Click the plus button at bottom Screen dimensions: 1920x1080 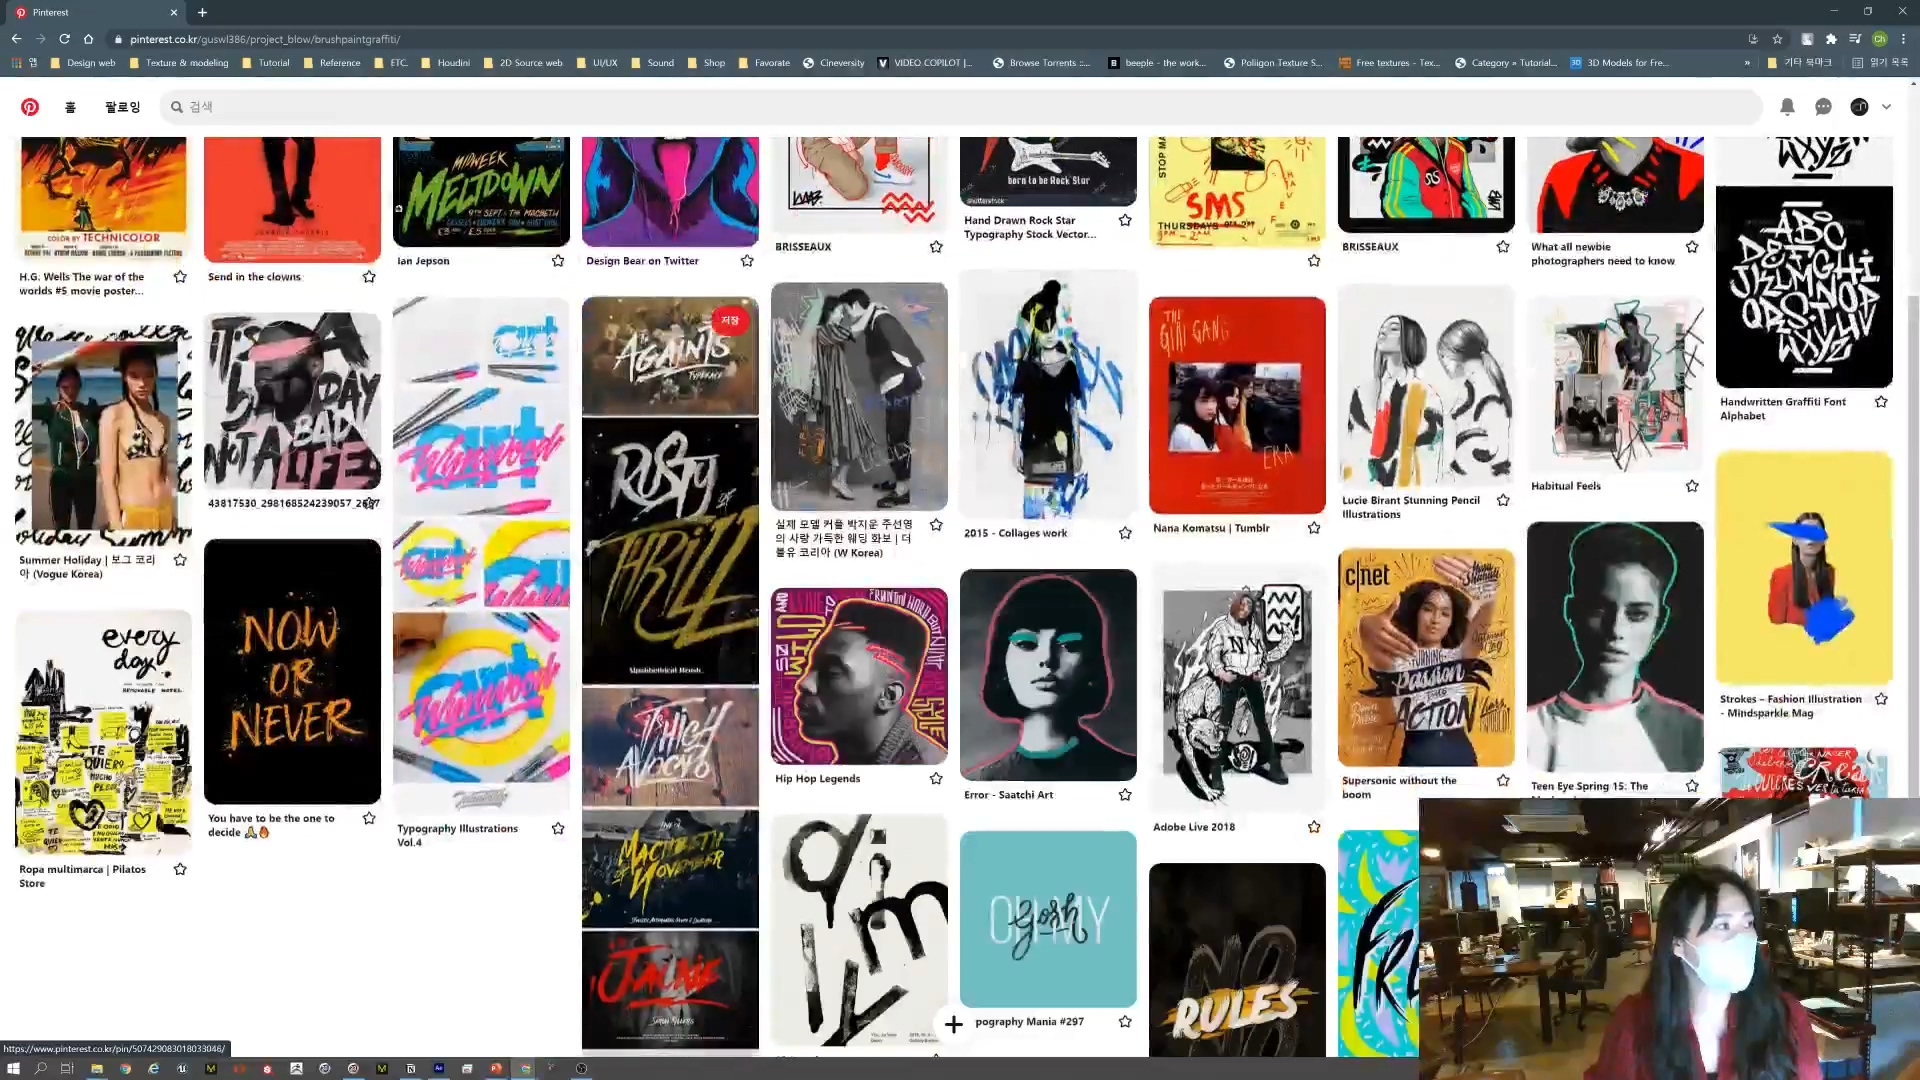point(953,1024)
